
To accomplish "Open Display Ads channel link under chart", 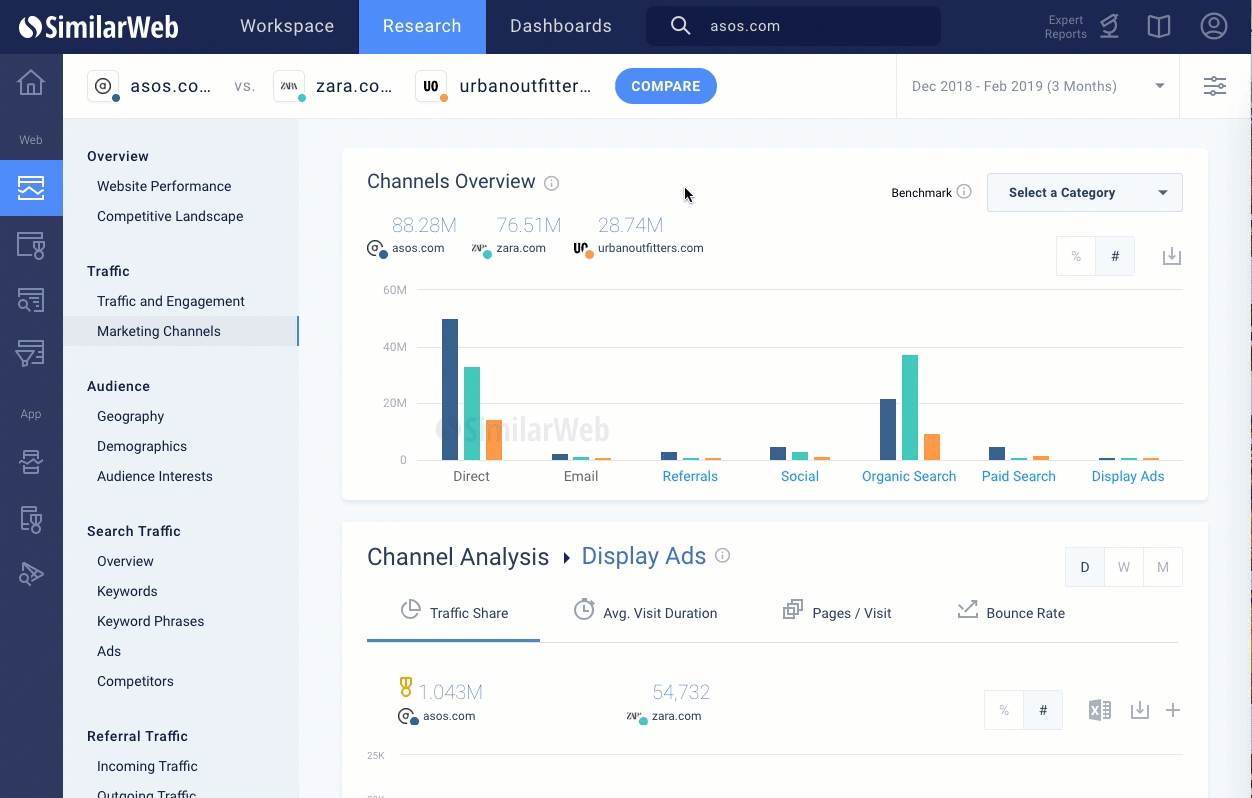I will [x=1128, y=476].
